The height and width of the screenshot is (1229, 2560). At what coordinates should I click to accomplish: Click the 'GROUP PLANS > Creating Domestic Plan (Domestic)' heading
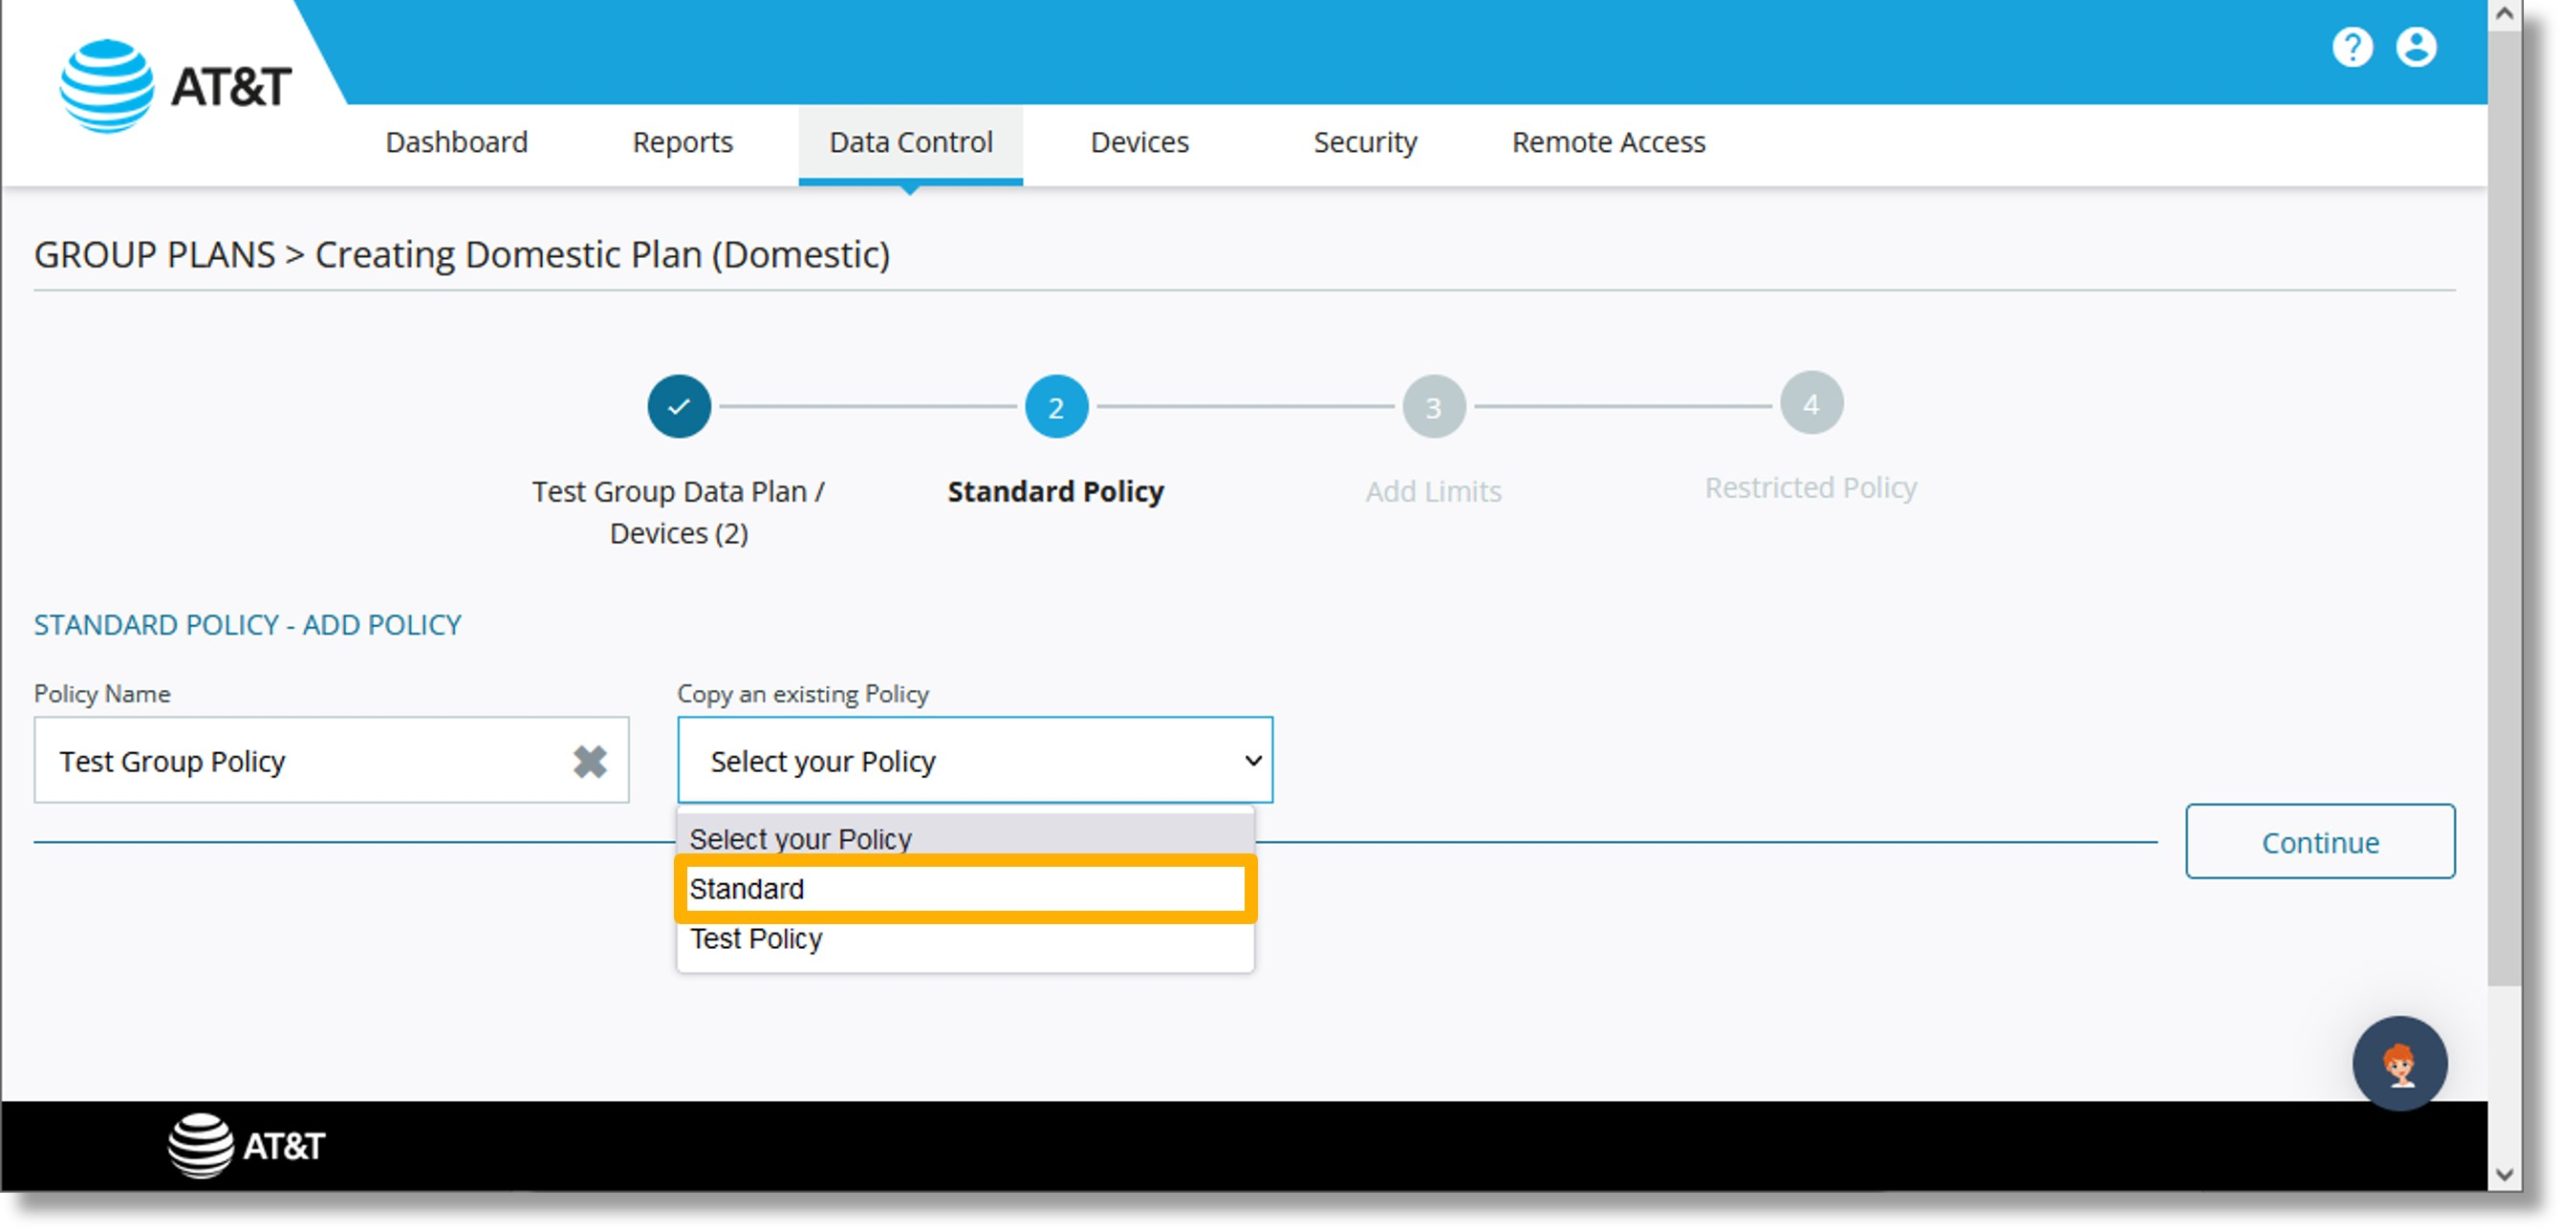(x=462, y=254)
